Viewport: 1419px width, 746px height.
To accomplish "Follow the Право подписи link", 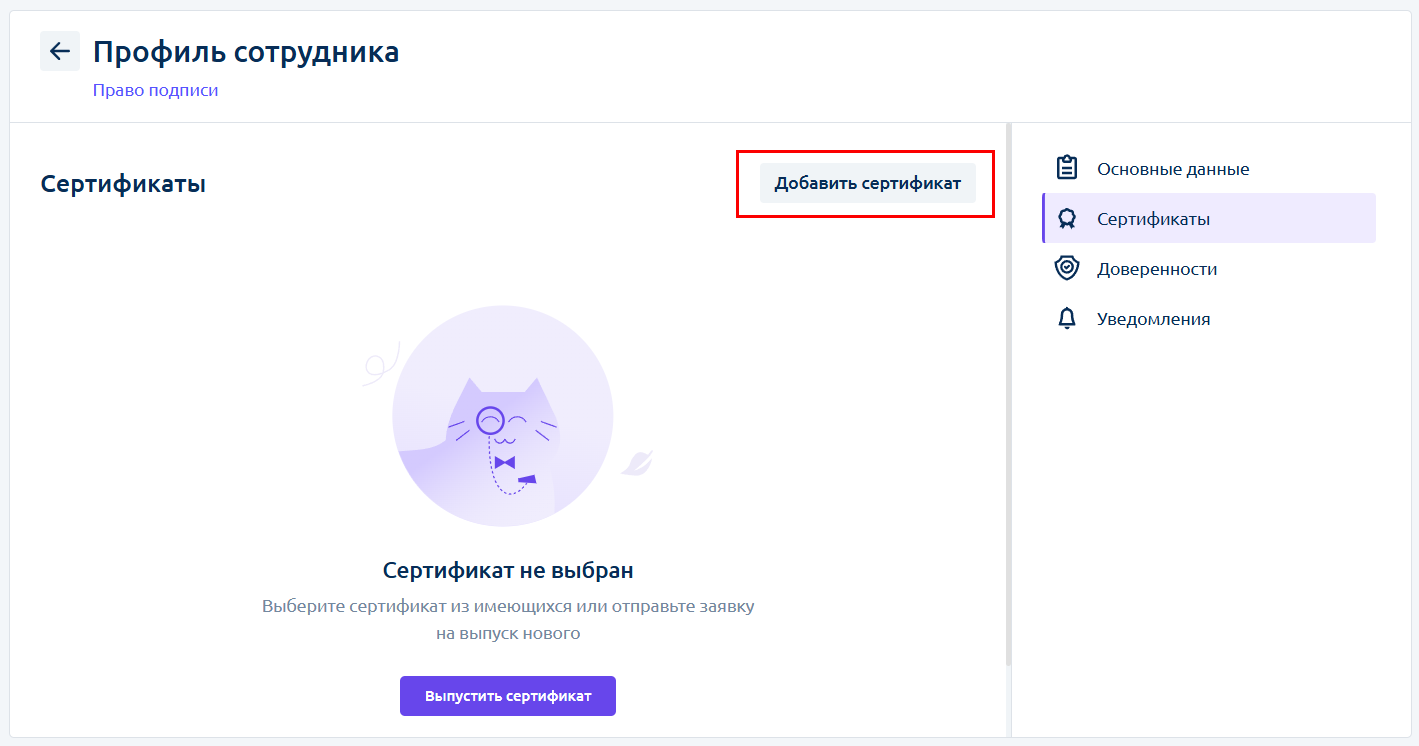I will pyautogui.click(x=155, y=90).
